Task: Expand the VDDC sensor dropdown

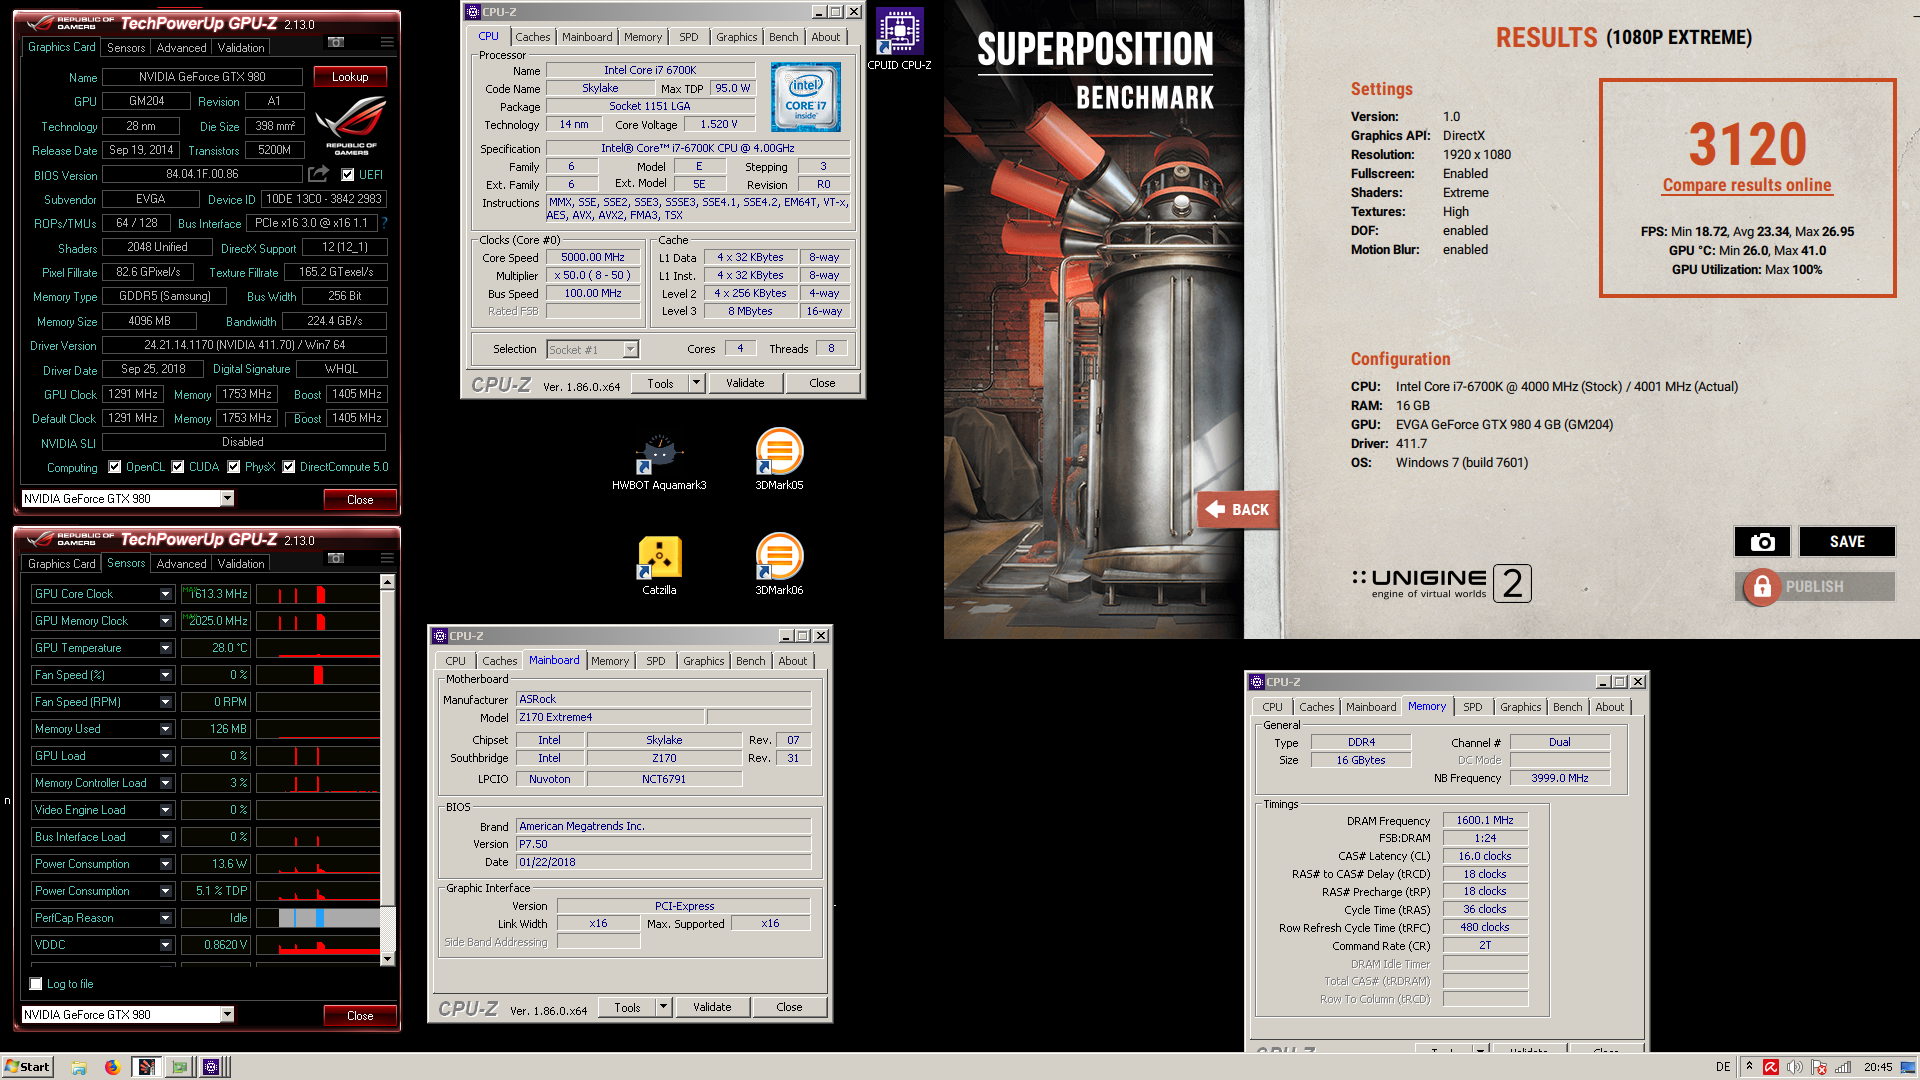Action: (x=165, y=945)
